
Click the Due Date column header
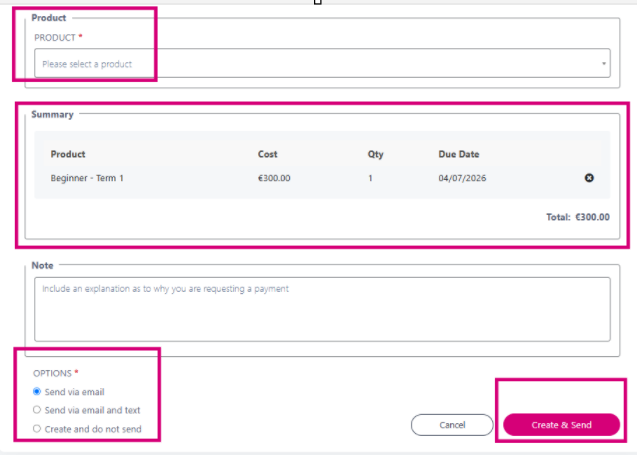(459, 154)
